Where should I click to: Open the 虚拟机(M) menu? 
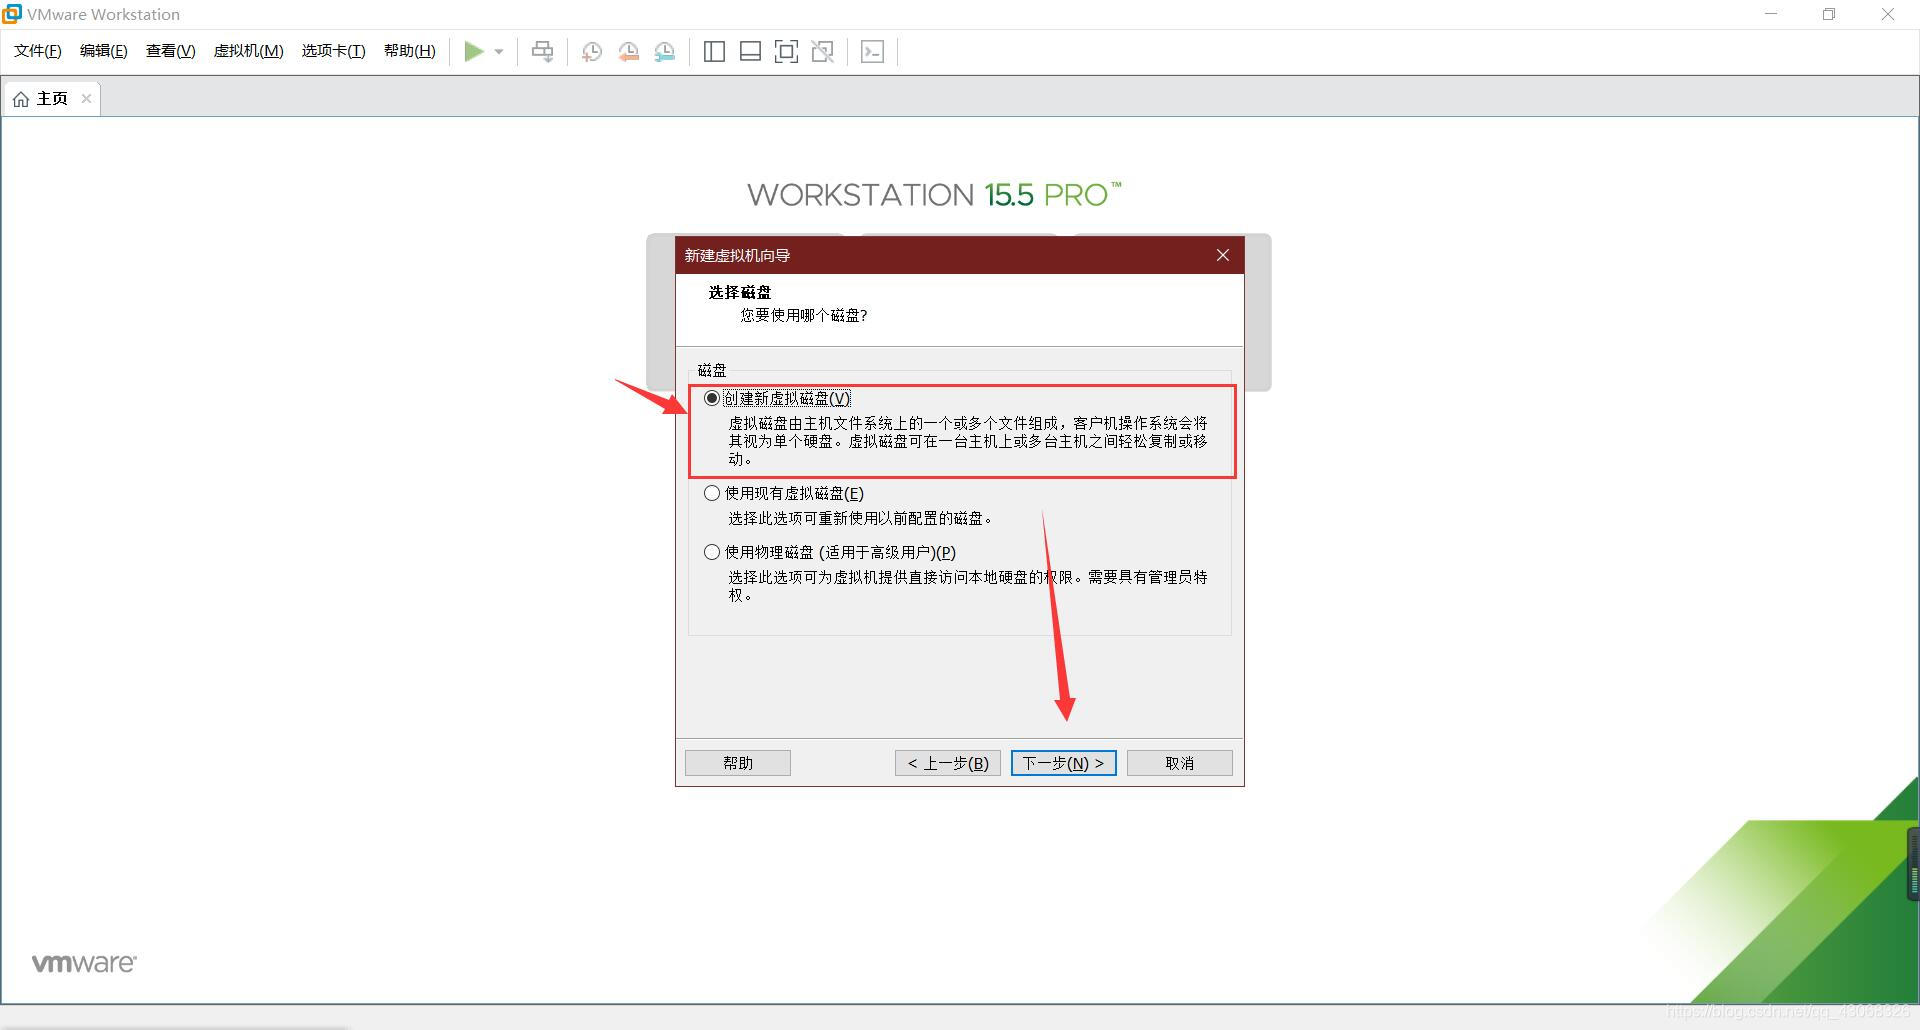(249, 51)
